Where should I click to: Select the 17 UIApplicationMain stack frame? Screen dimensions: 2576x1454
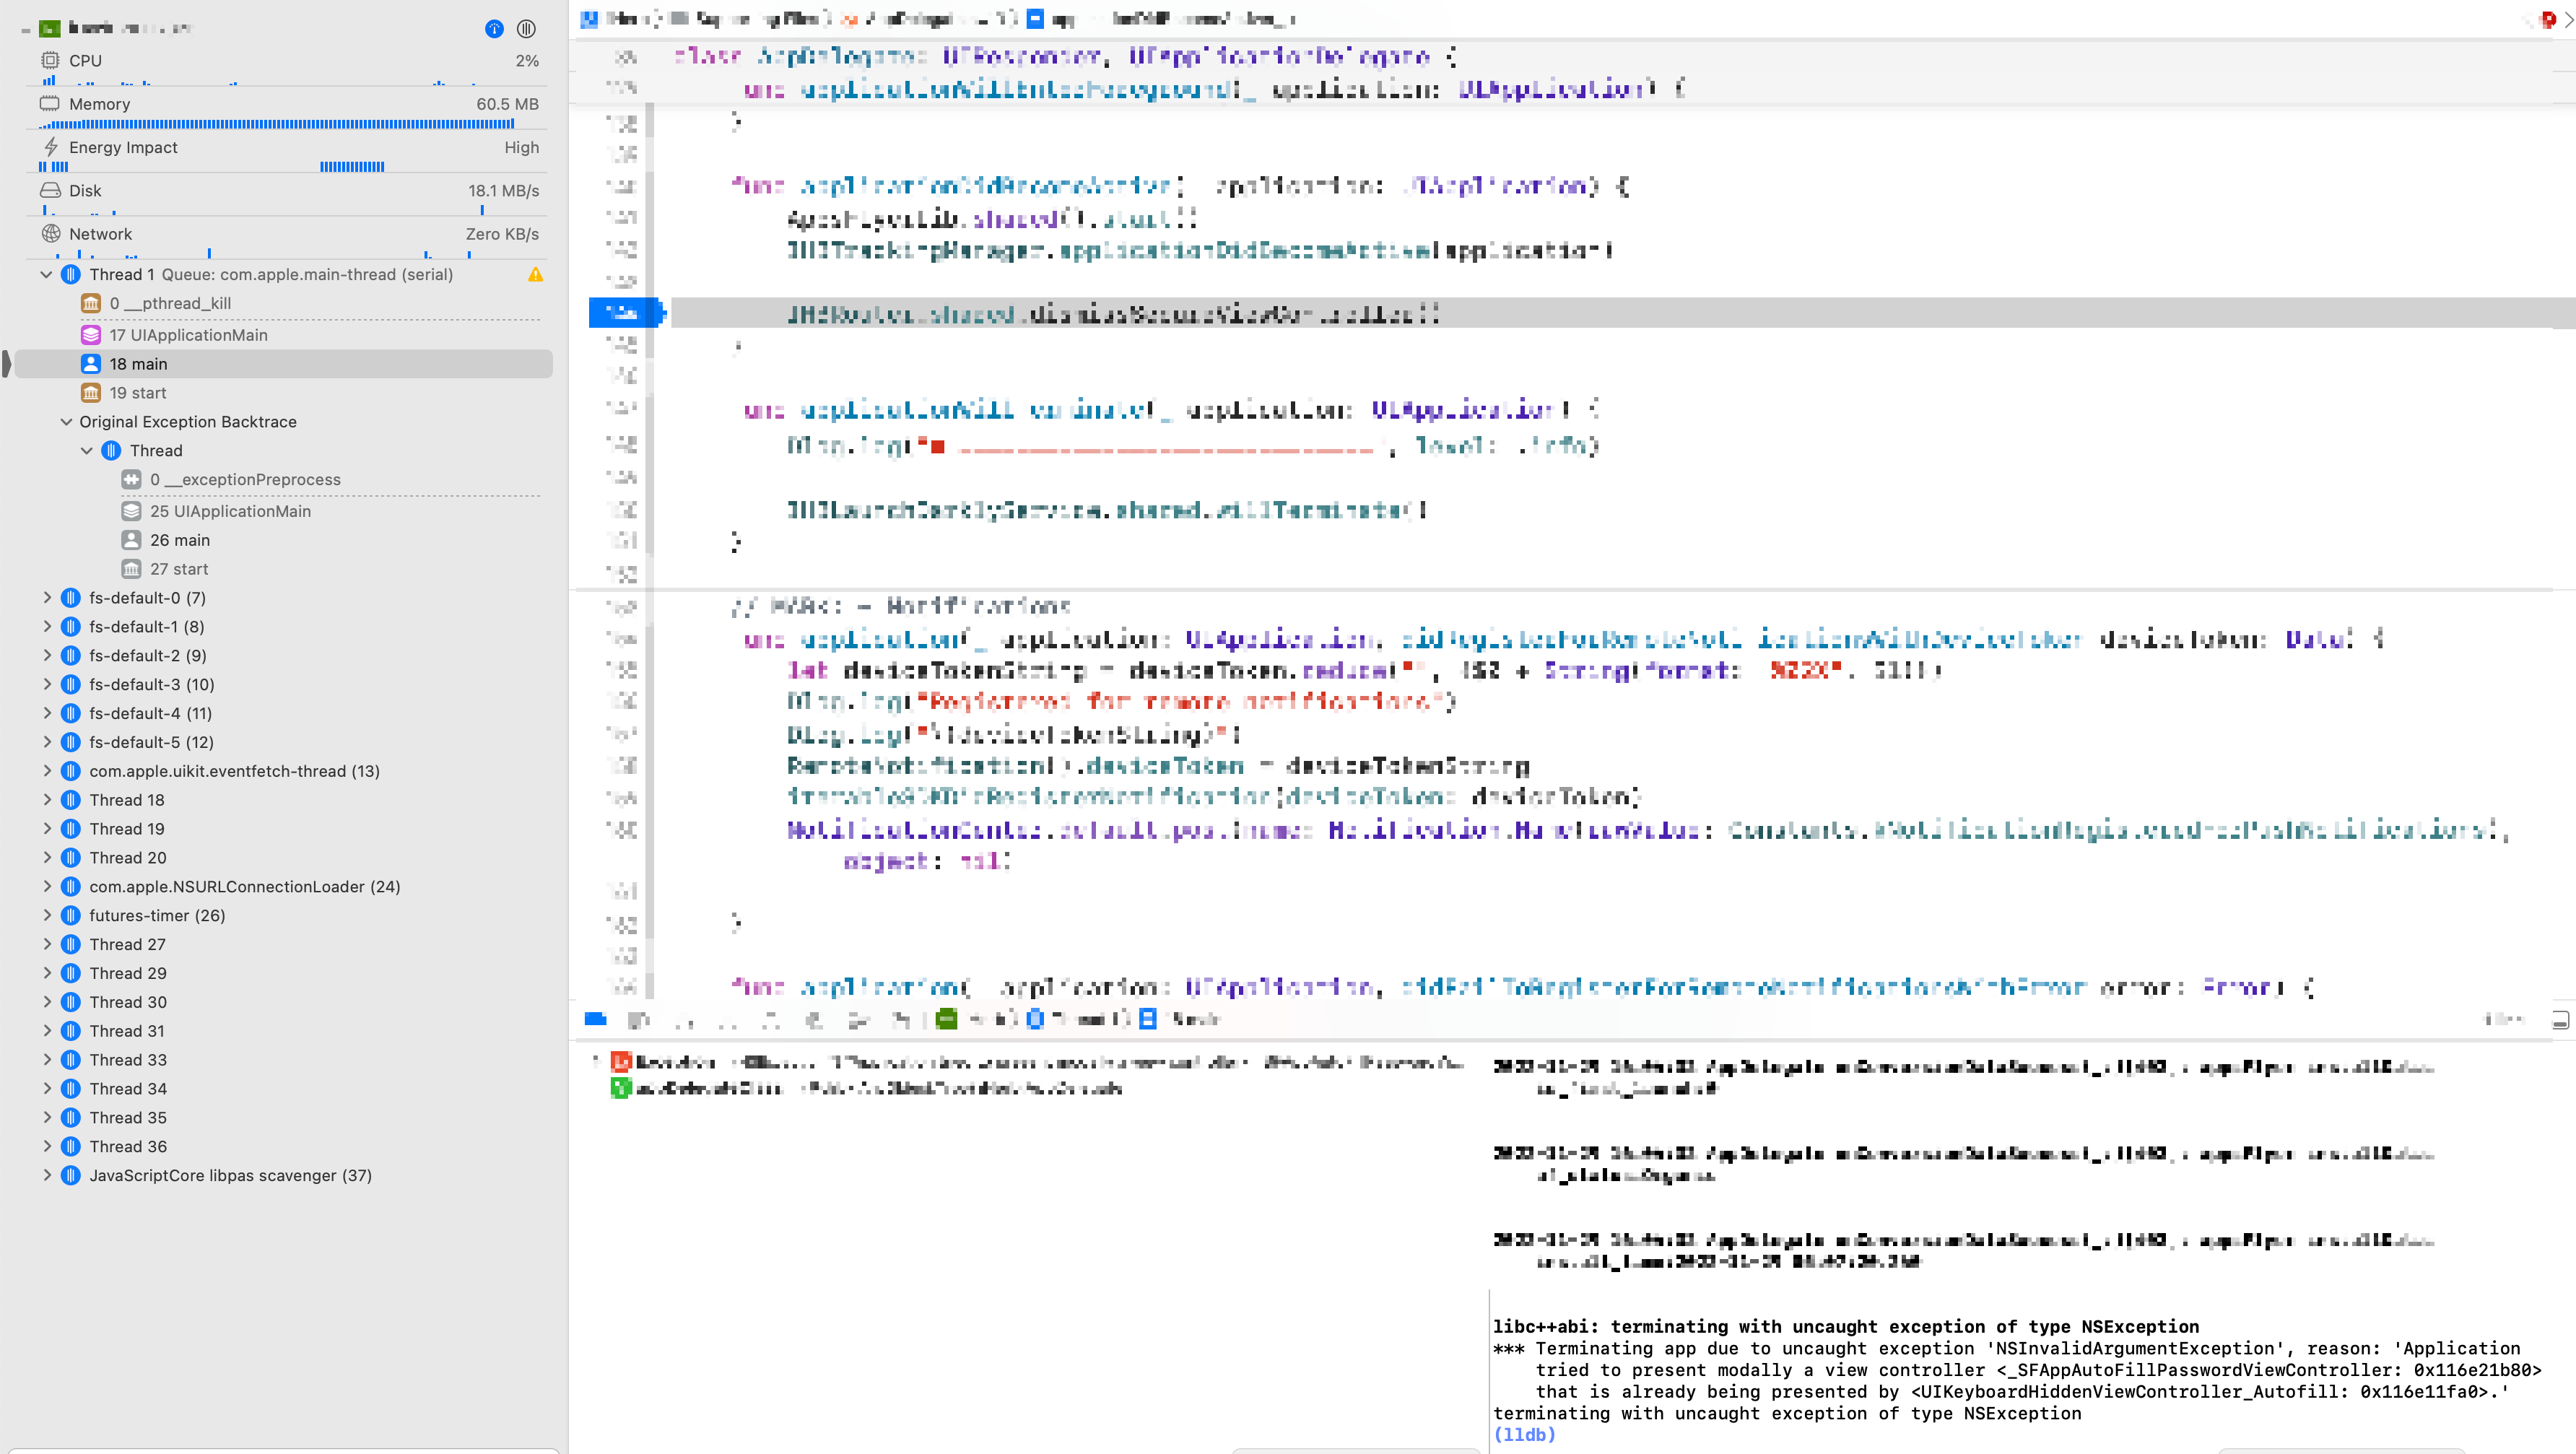188,335
